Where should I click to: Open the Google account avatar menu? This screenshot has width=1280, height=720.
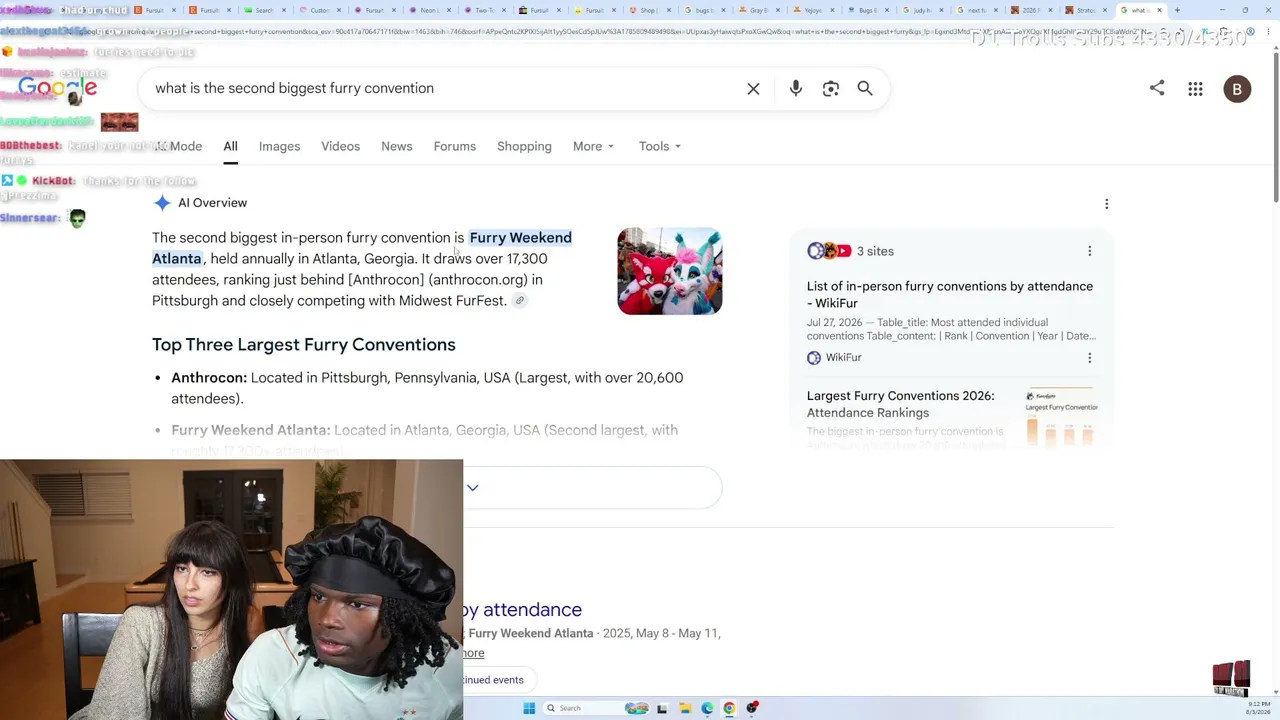(1237, 89)
